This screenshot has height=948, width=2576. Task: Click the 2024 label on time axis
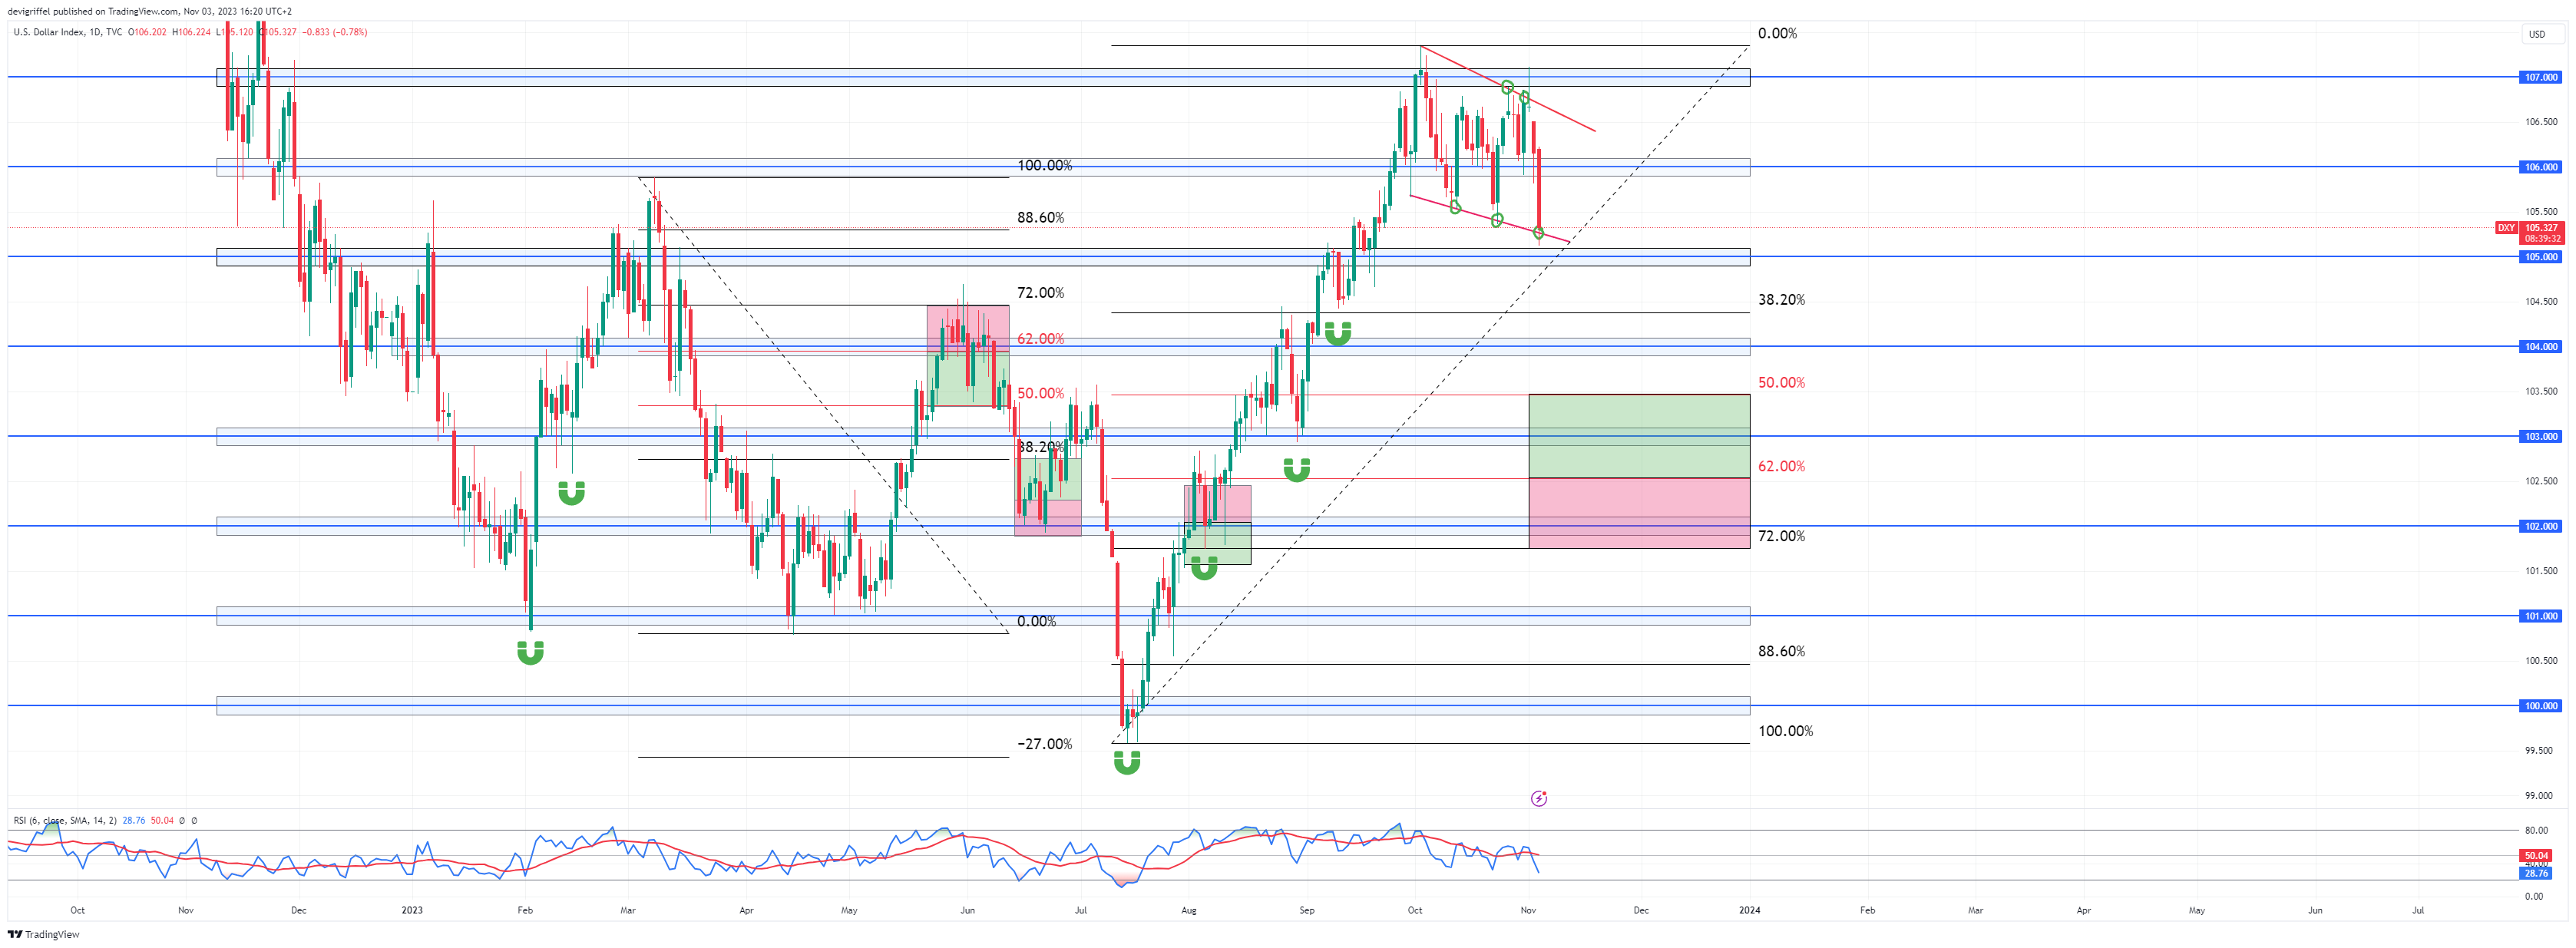[x=1750, y=910]
